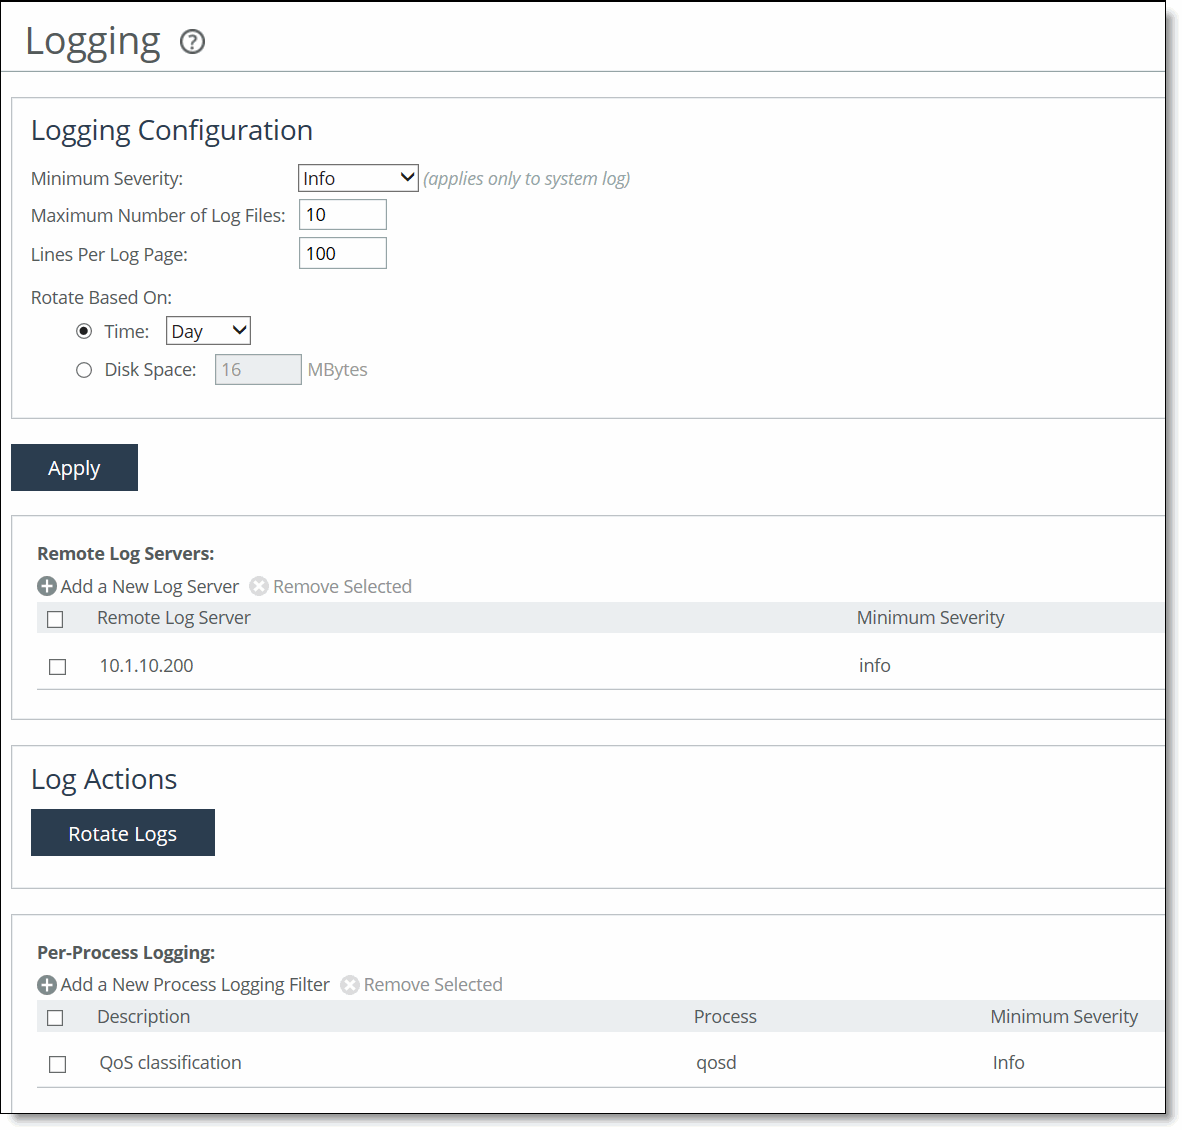
Task: Click the Apply button
Action: point(74,467)
